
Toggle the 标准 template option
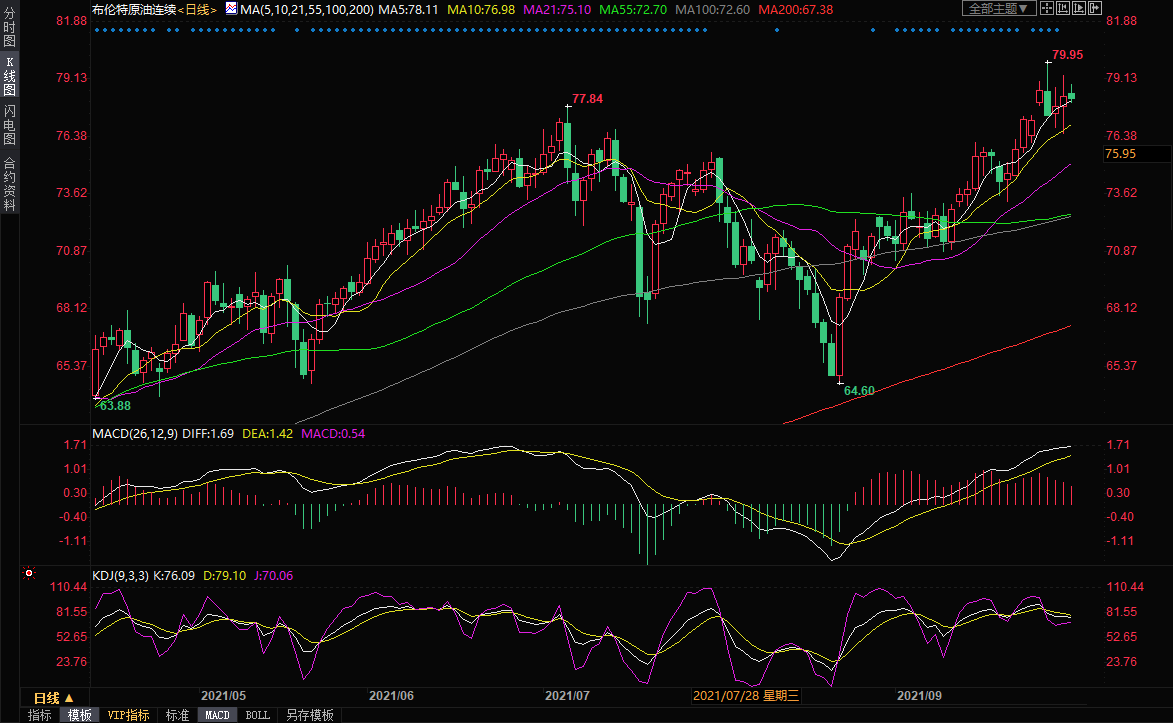(177, 715)
